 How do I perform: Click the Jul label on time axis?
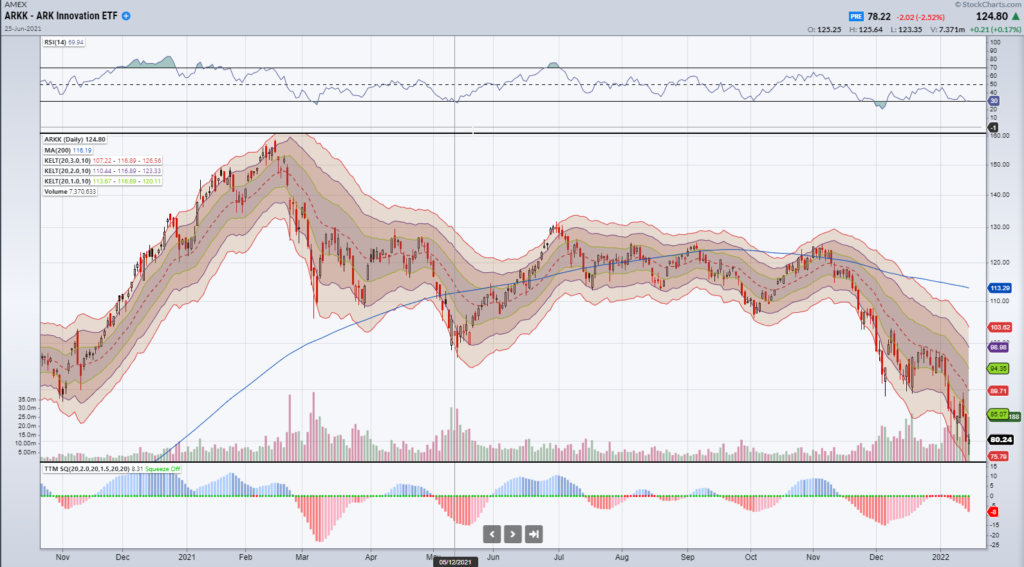point(558,557)
